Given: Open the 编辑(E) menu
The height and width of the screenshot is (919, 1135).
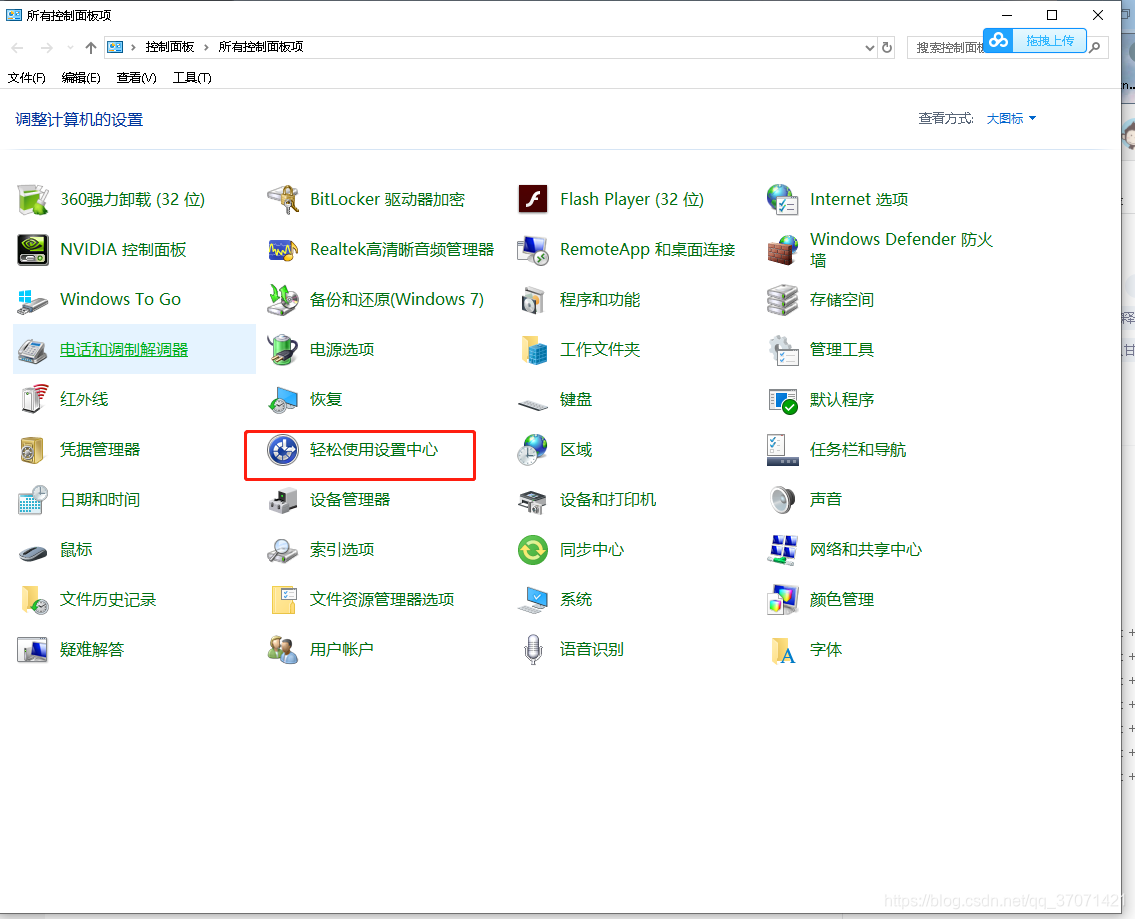Looking at the screenshot, I should coord(81,78).
